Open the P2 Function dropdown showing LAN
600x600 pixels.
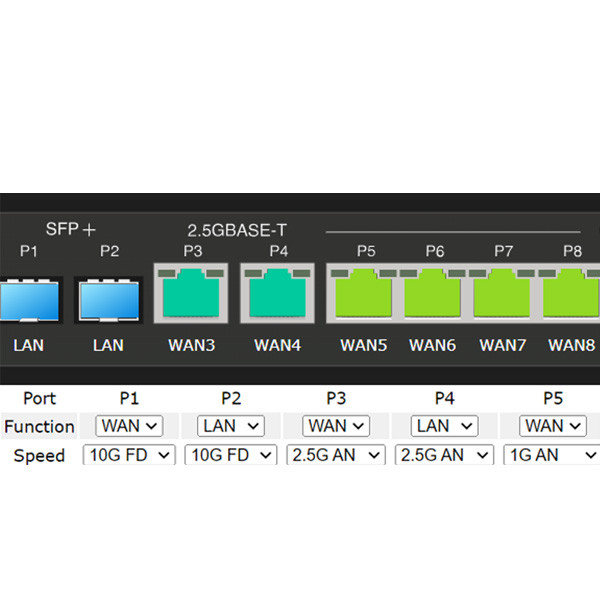tap(231, 426)
